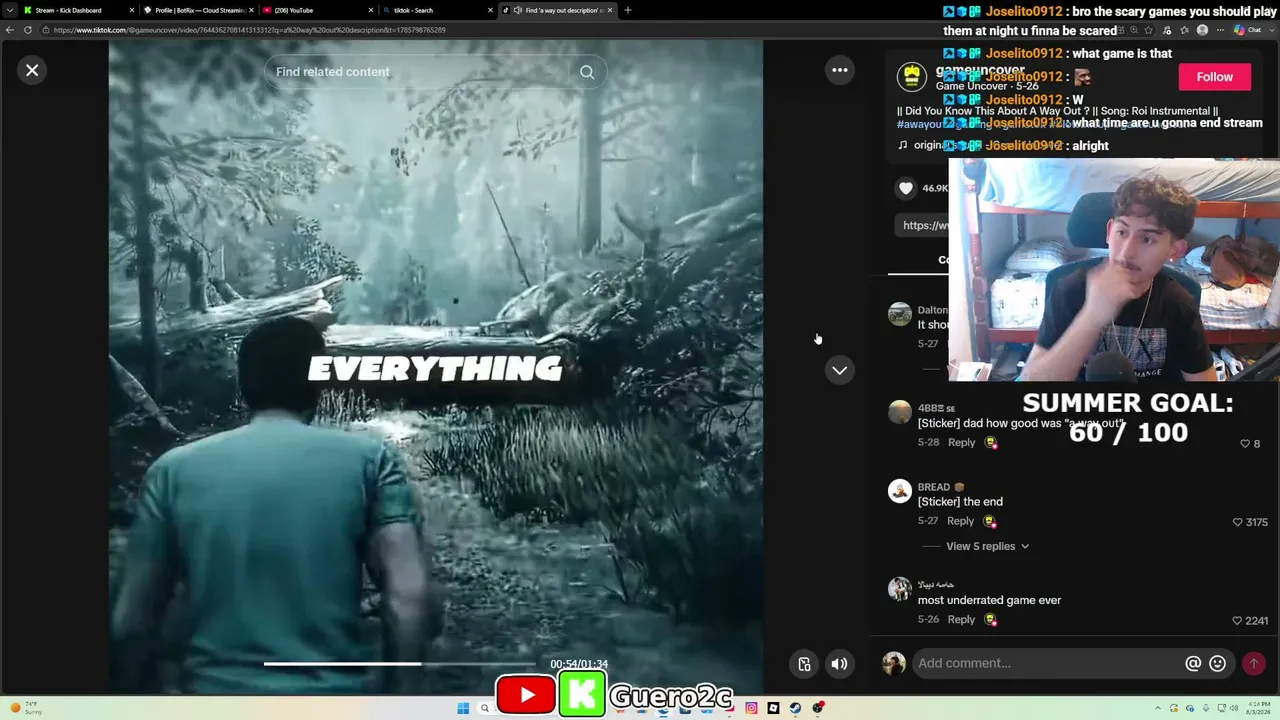Screen dimensions: 1280x720
Task: Open the tab list dropdown at top-left
Action: tap(10, 10)
